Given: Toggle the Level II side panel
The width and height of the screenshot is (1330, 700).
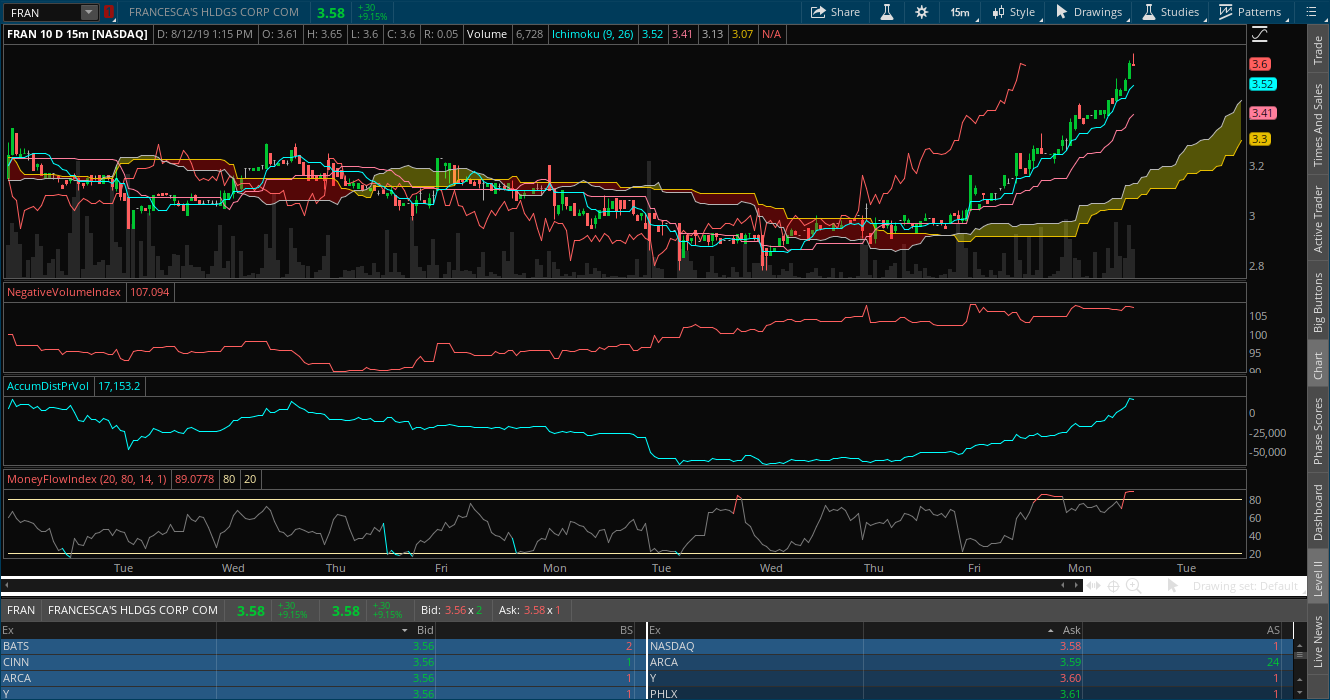Looking at the screenshot, I should click(1318, 577).
